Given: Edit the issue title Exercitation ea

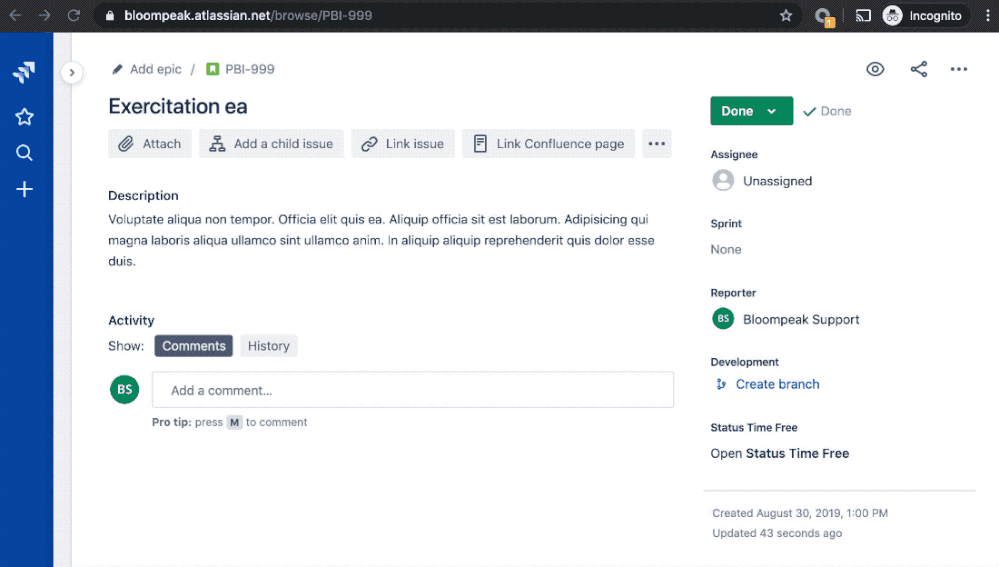Looking at the screenshot, I should click(x=178, y=106).
